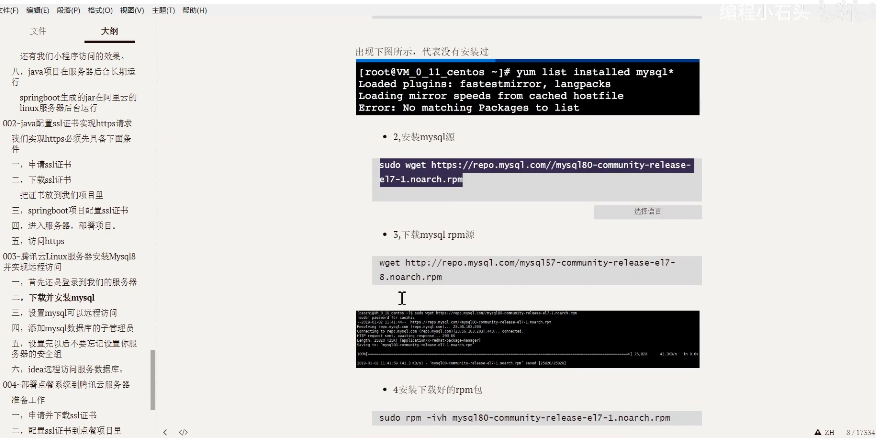Click the sudo rpm -ivh code block

[537, 418]
